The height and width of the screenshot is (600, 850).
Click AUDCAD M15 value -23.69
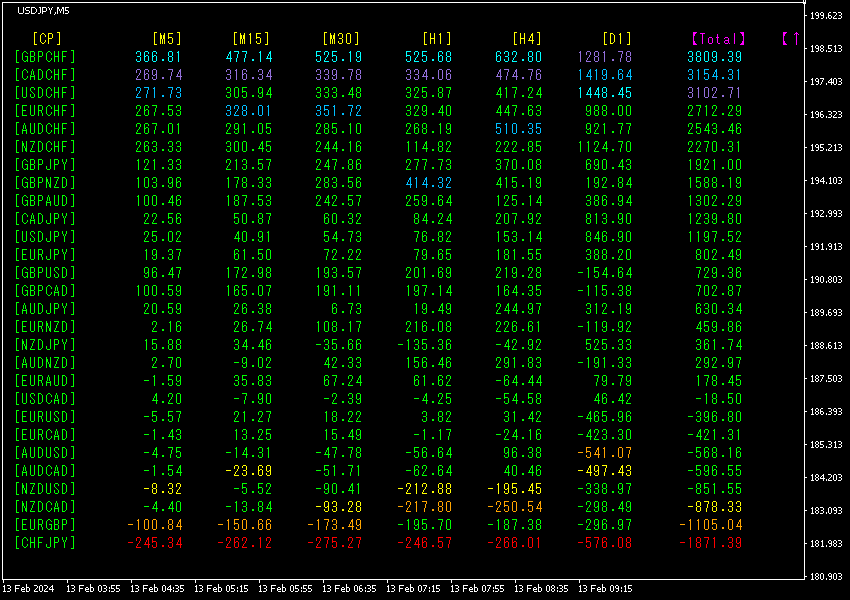[248, 470]
